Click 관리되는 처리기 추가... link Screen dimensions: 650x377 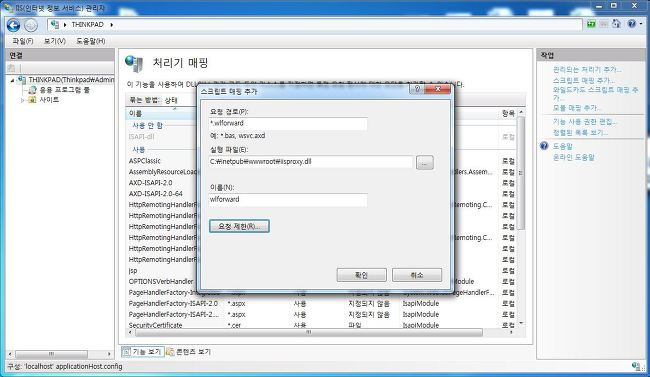pyautogui.click(x=587, y=69)
